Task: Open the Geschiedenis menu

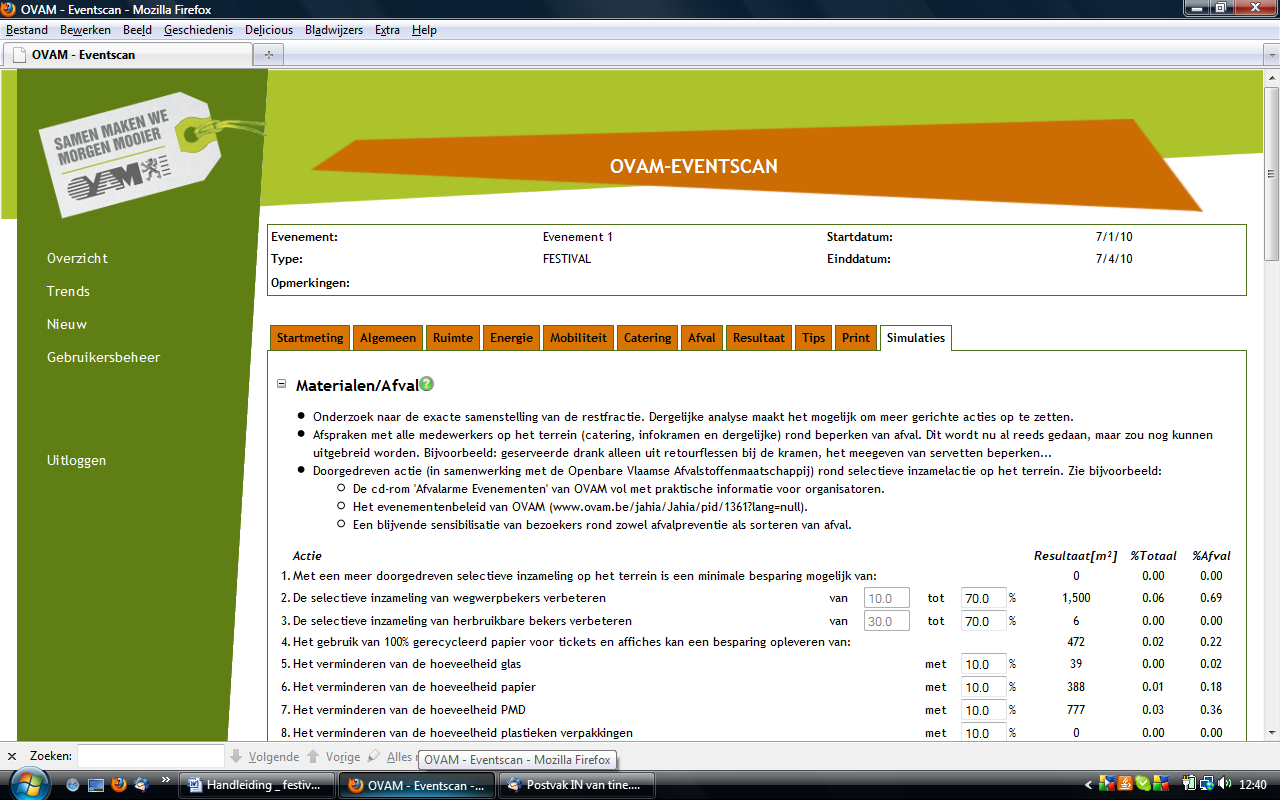Action: pos(200,30)
